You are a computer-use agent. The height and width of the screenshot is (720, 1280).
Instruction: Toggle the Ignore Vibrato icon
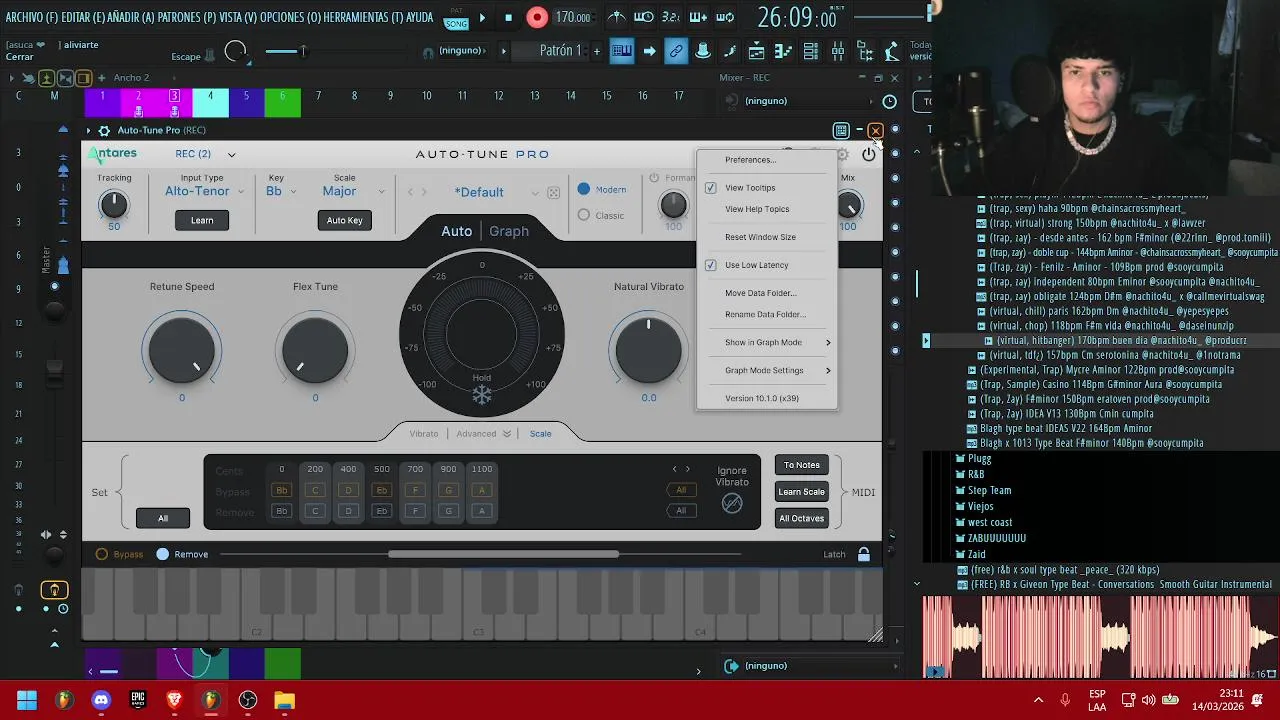click(732, 504)
